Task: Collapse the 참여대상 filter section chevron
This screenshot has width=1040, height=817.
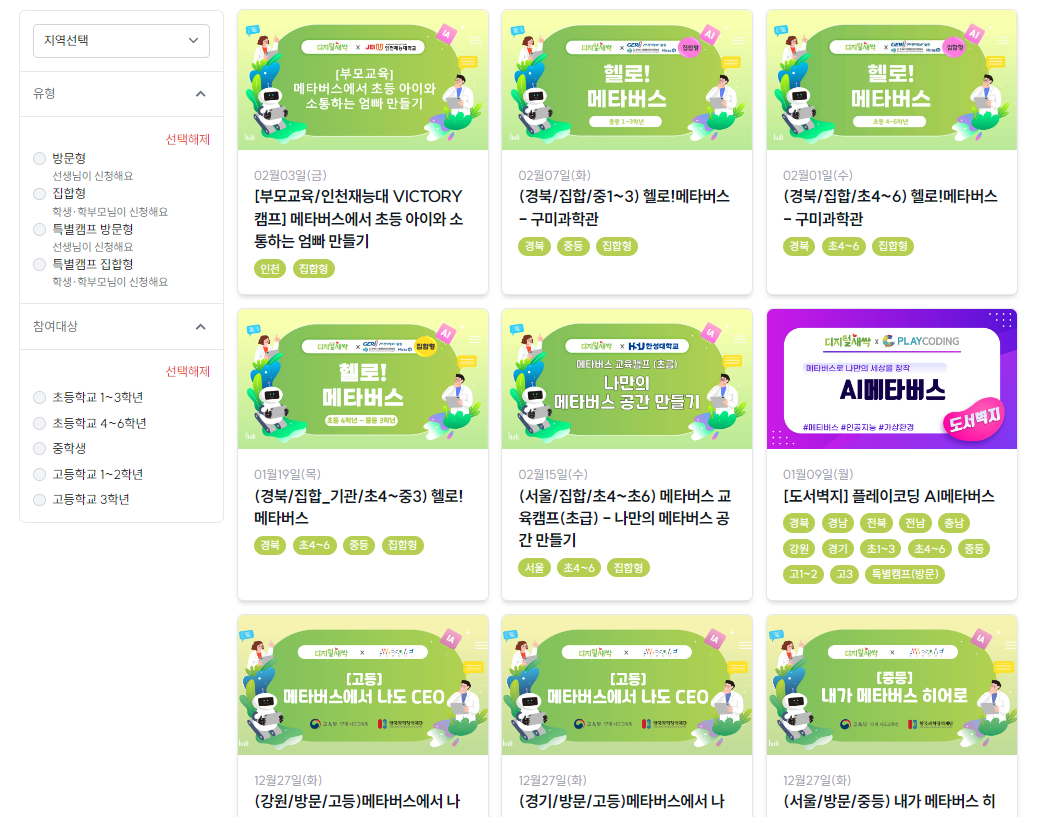Action: point(200,326)
